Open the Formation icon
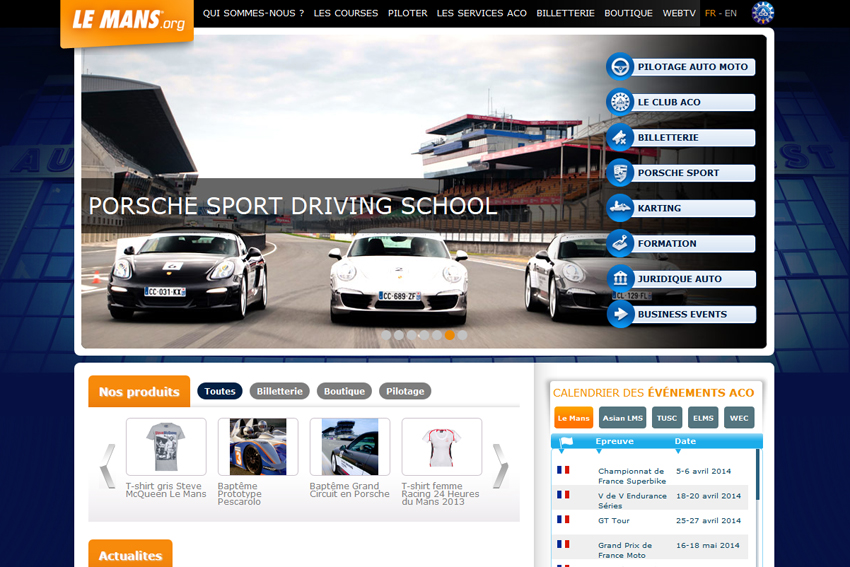850x567 pixels. click(620, 243)
